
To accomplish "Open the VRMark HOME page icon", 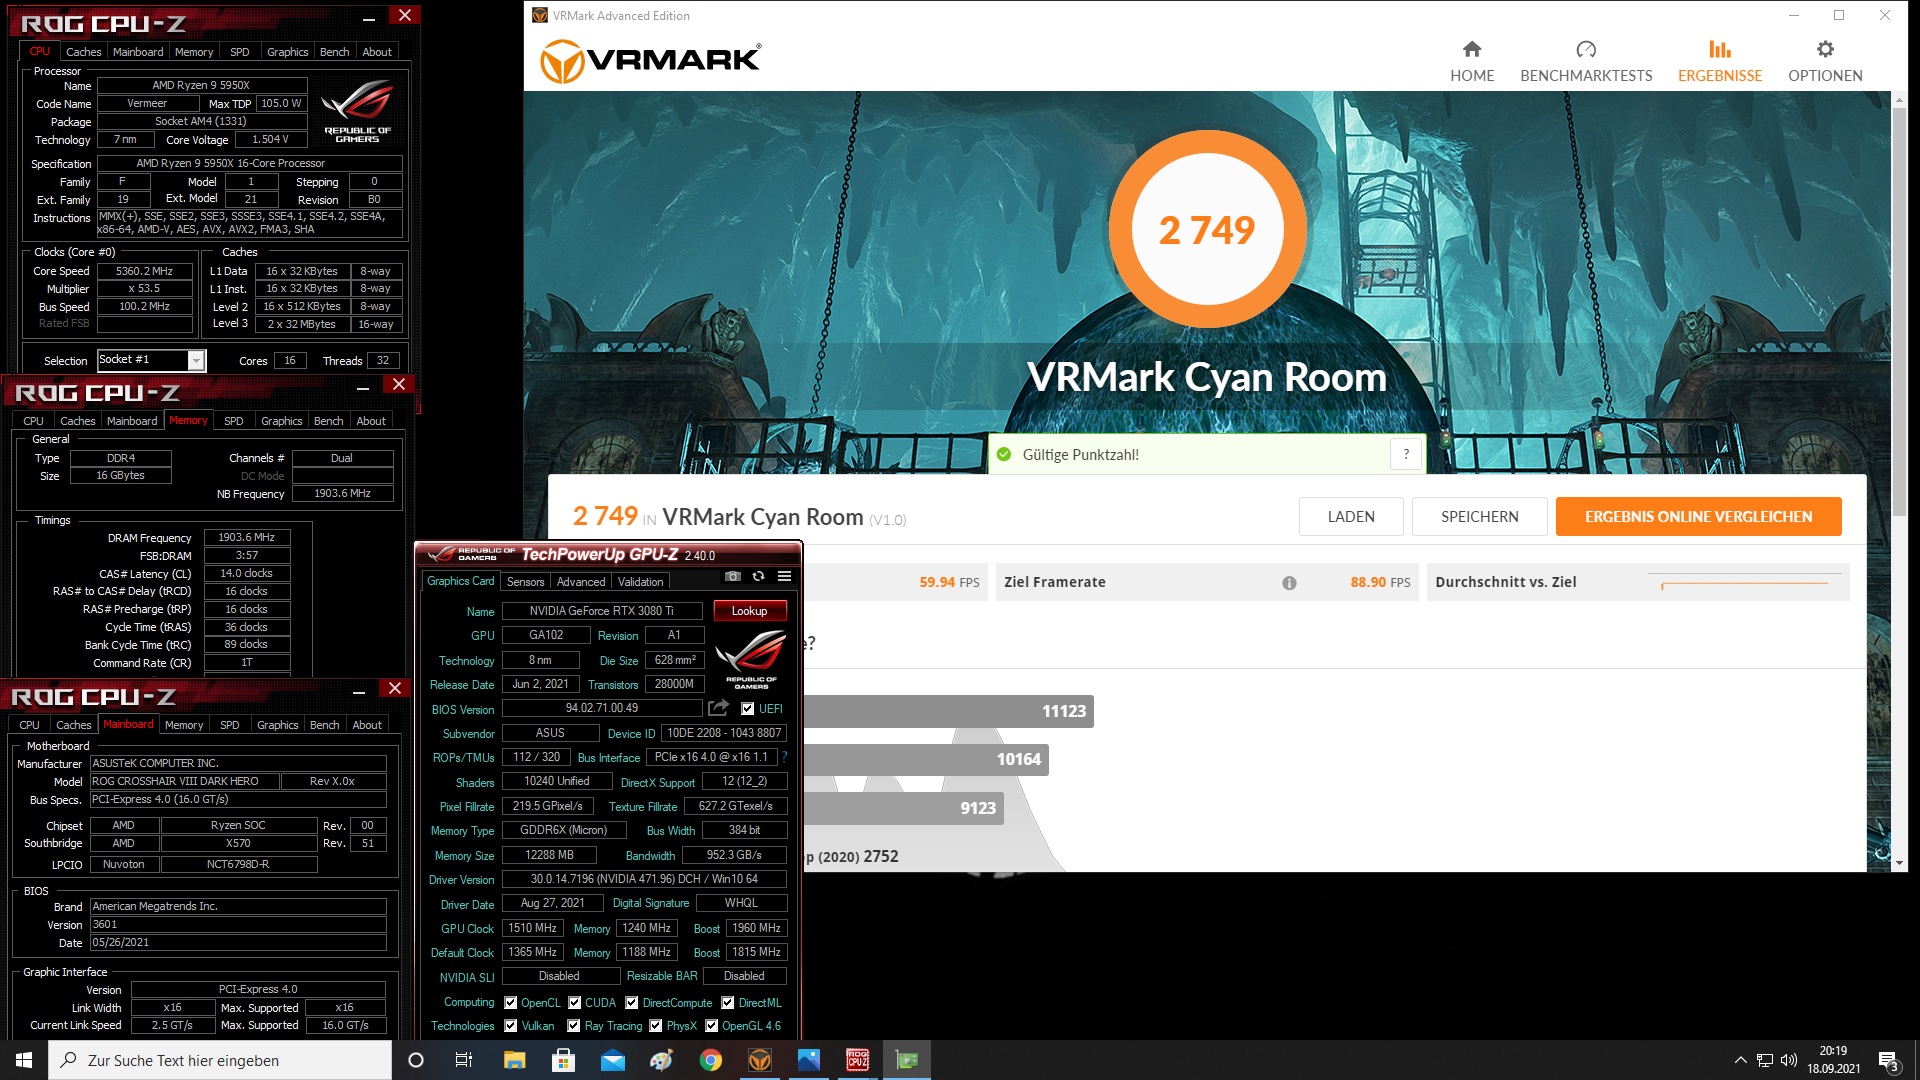I will tap(1472, 49).
